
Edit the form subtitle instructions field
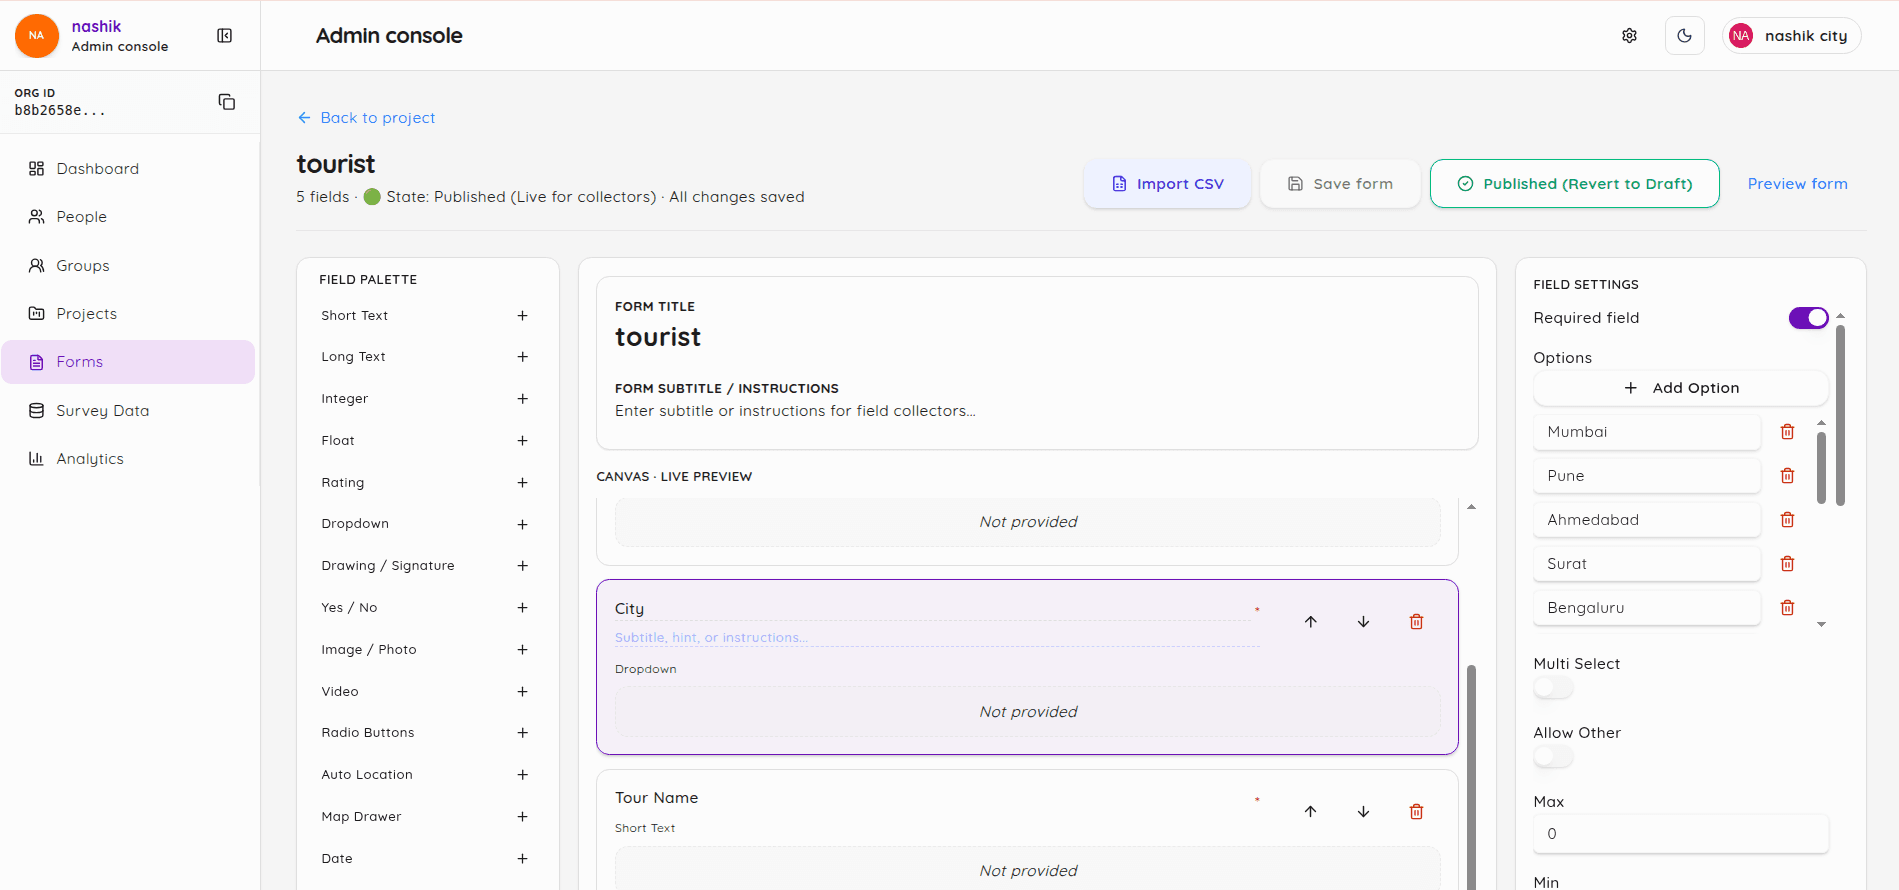(1037, 411)
